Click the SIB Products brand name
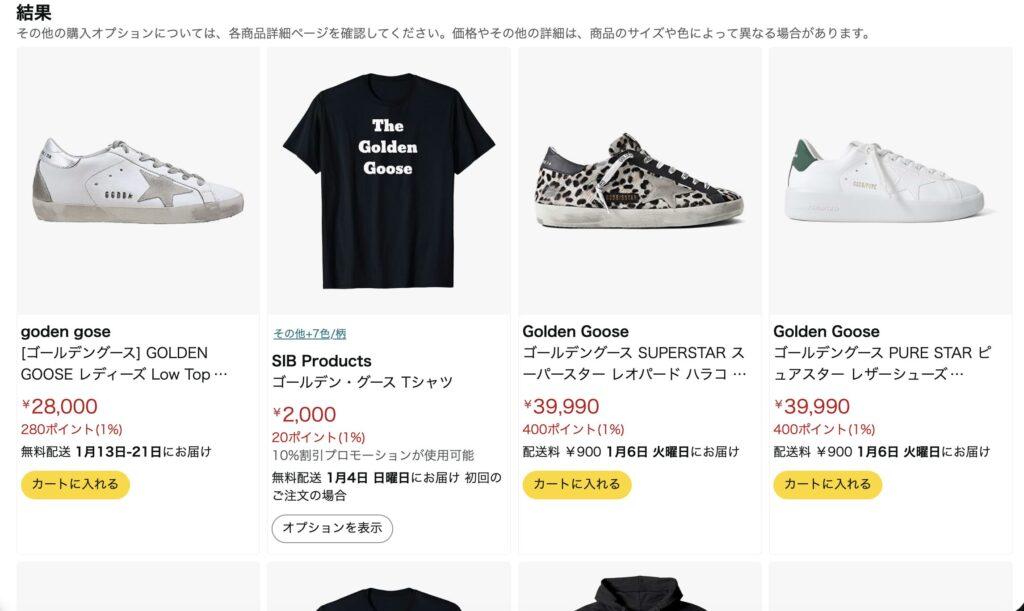 321,361
